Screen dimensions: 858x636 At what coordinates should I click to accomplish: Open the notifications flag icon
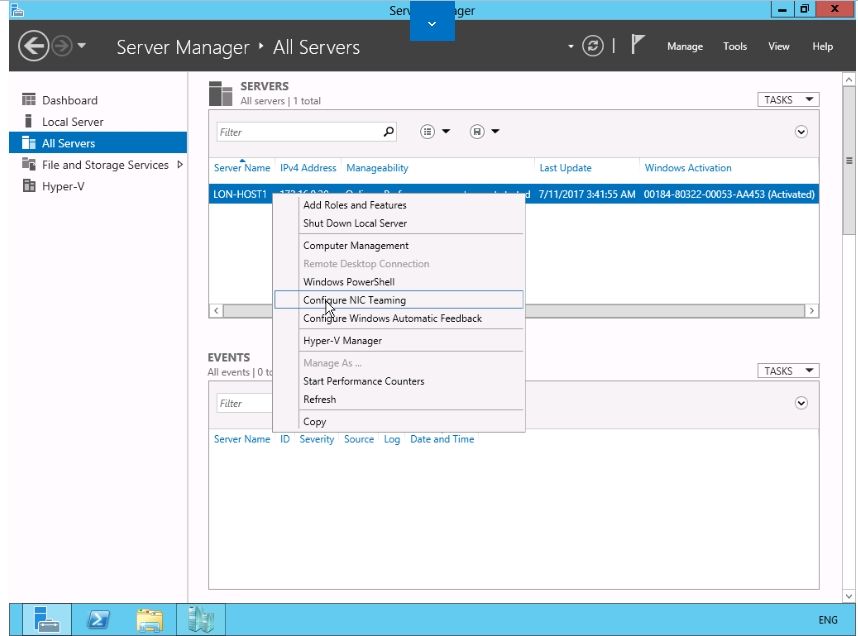pyautogui.click(x=638, y=46)
